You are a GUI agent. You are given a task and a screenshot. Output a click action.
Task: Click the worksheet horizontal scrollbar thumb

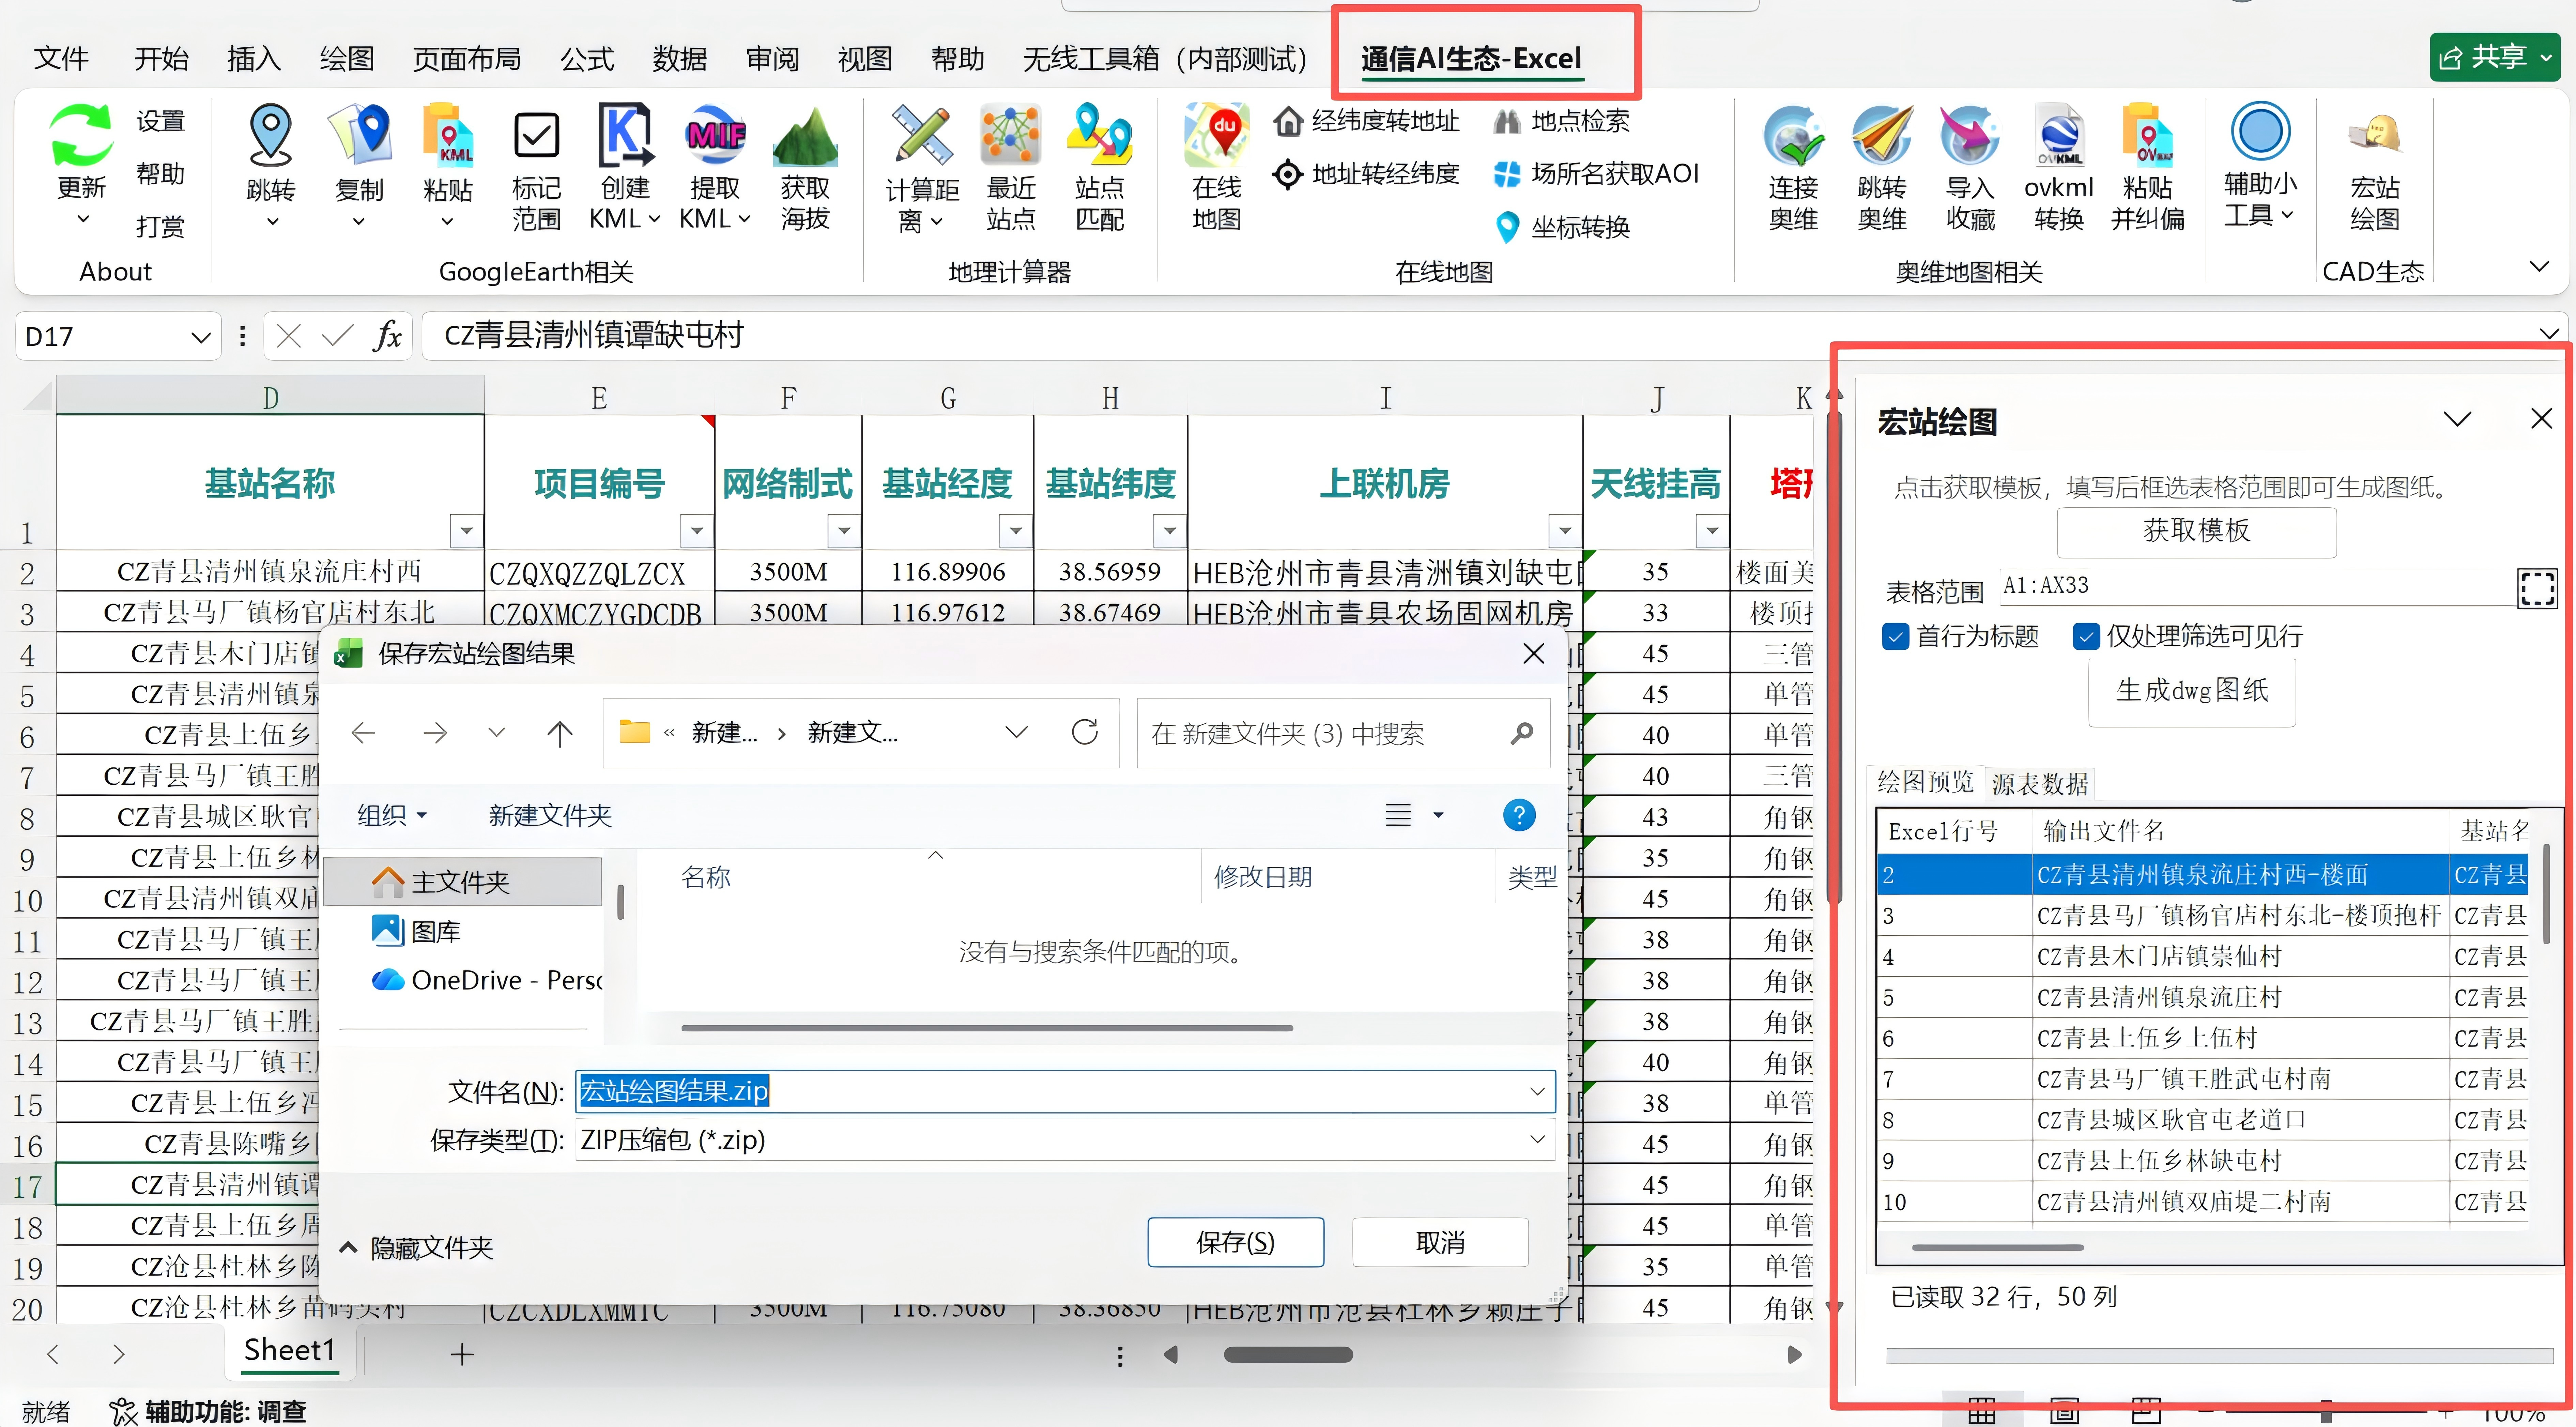pyautogui.click(x=1288, y=1355)
